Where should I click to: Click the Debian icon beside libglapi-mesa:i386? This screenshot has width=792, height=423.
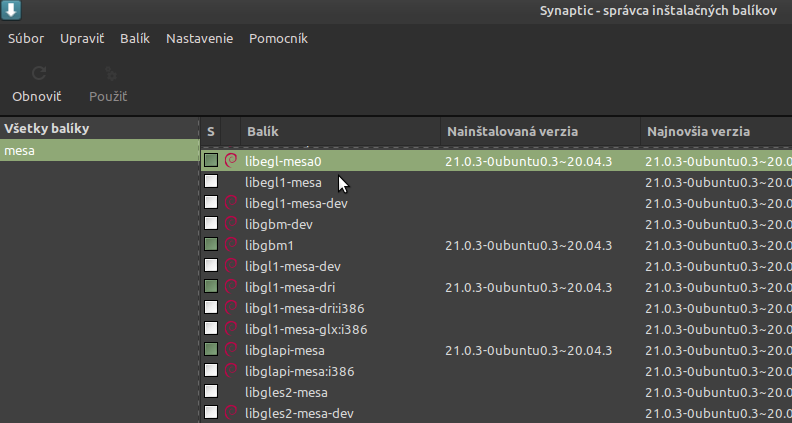tap(231, 371)
